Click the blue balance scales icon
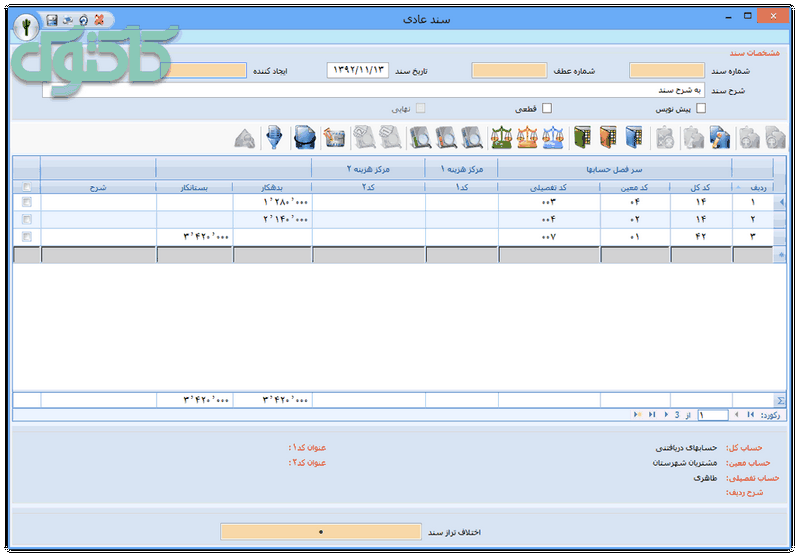This screenshot has height=558, width=800. click(553, 137)
